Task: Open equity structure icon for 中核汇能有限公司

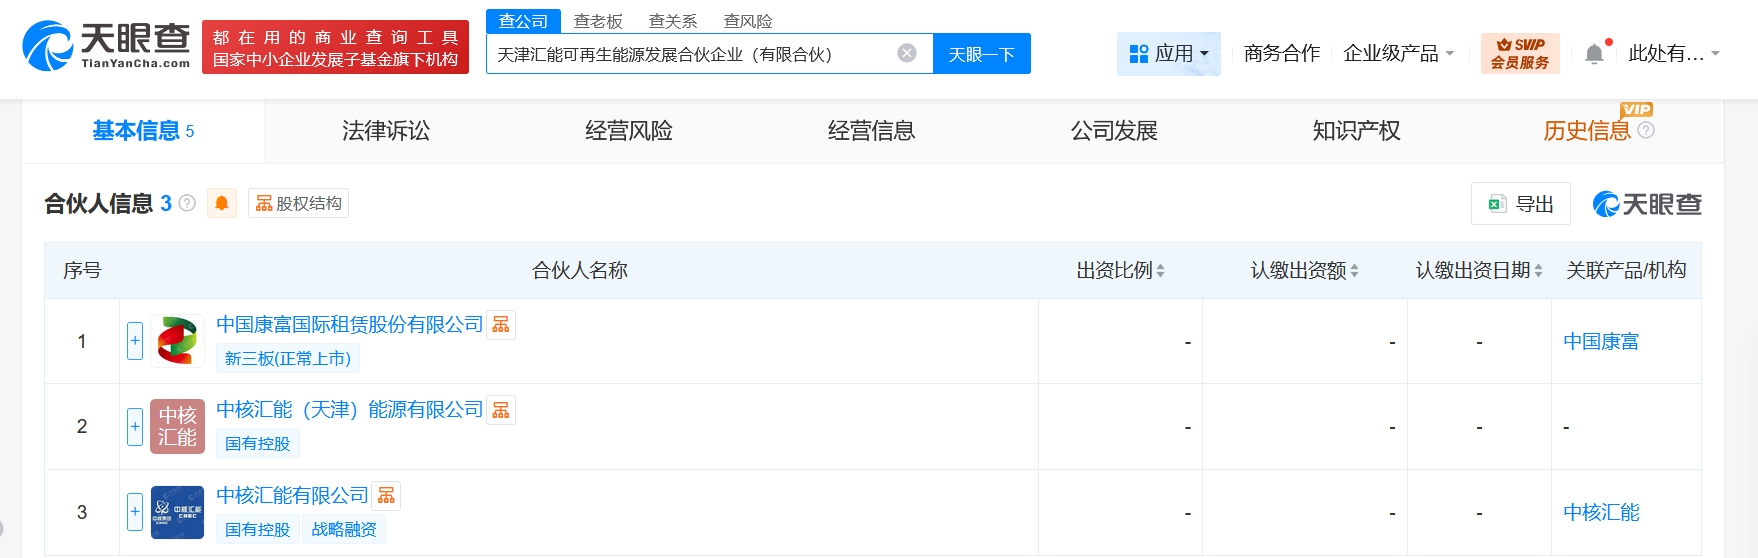Action: 386,496
